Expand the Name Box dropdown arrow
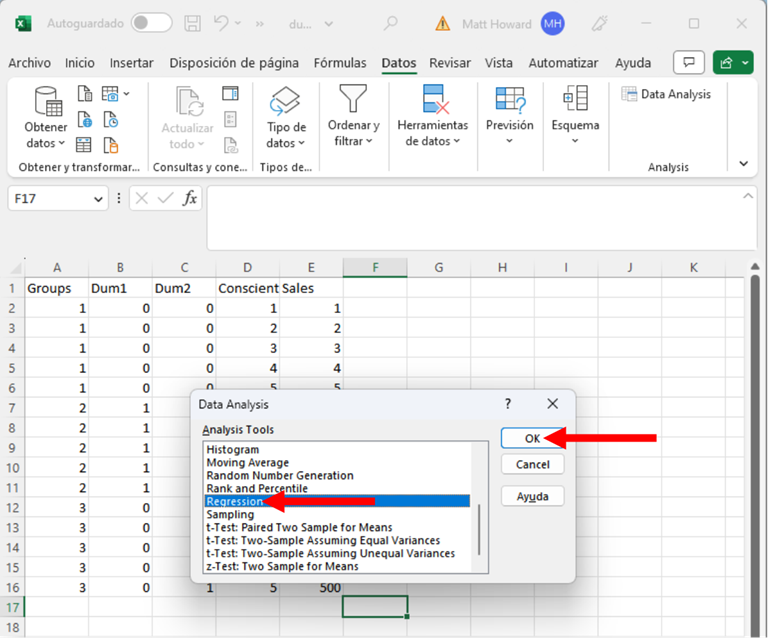768x638 pixels. point(98,199)
